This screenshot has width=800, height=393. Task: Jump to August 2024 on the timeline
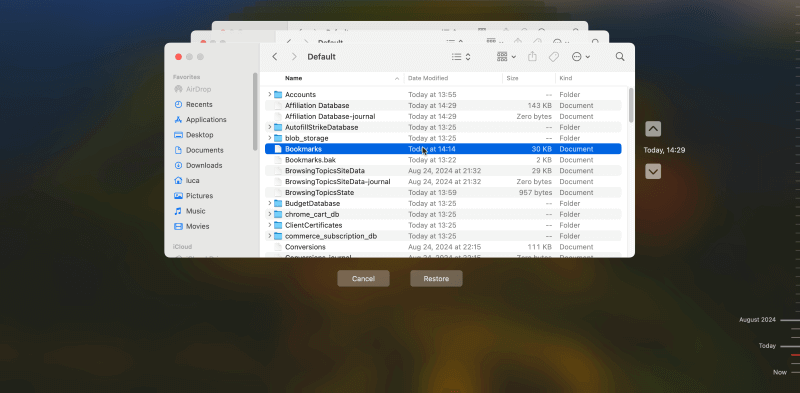click(757, 320)
